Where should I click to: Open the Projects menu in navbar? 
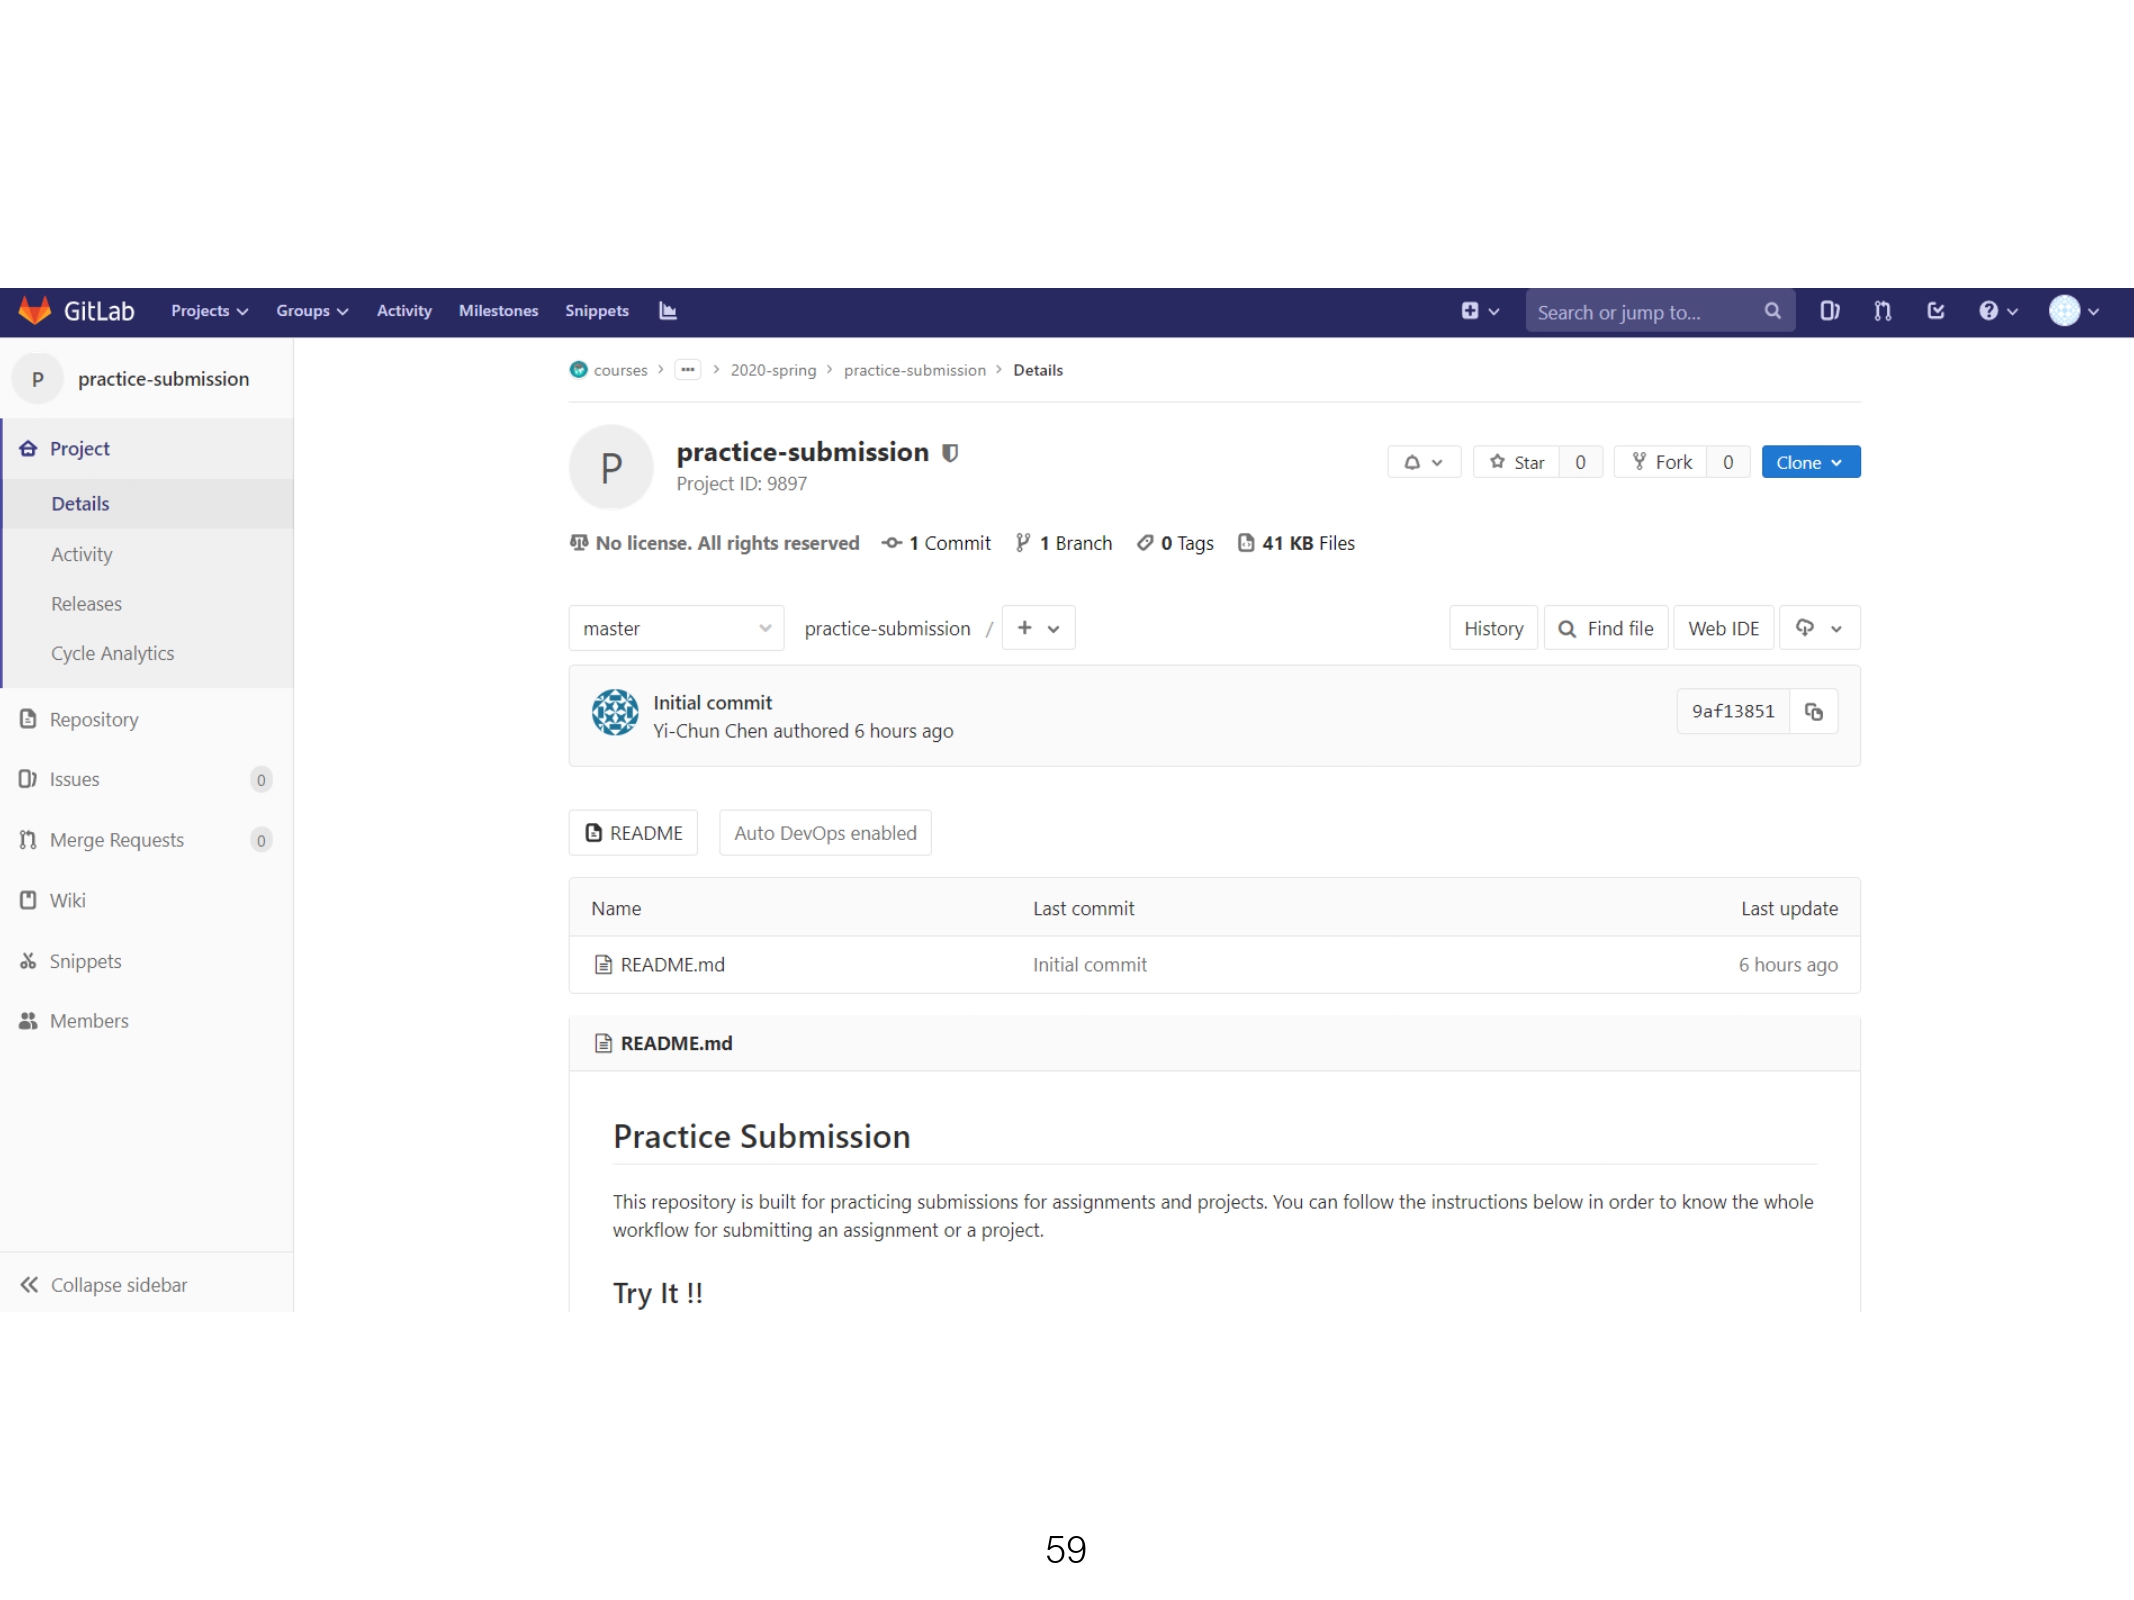(x=209, y=311)
